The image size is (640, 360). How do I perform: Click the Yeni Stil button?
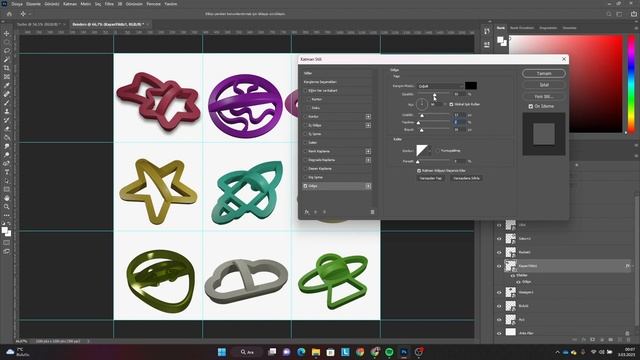pyautogui.click(x=544, y=96)
